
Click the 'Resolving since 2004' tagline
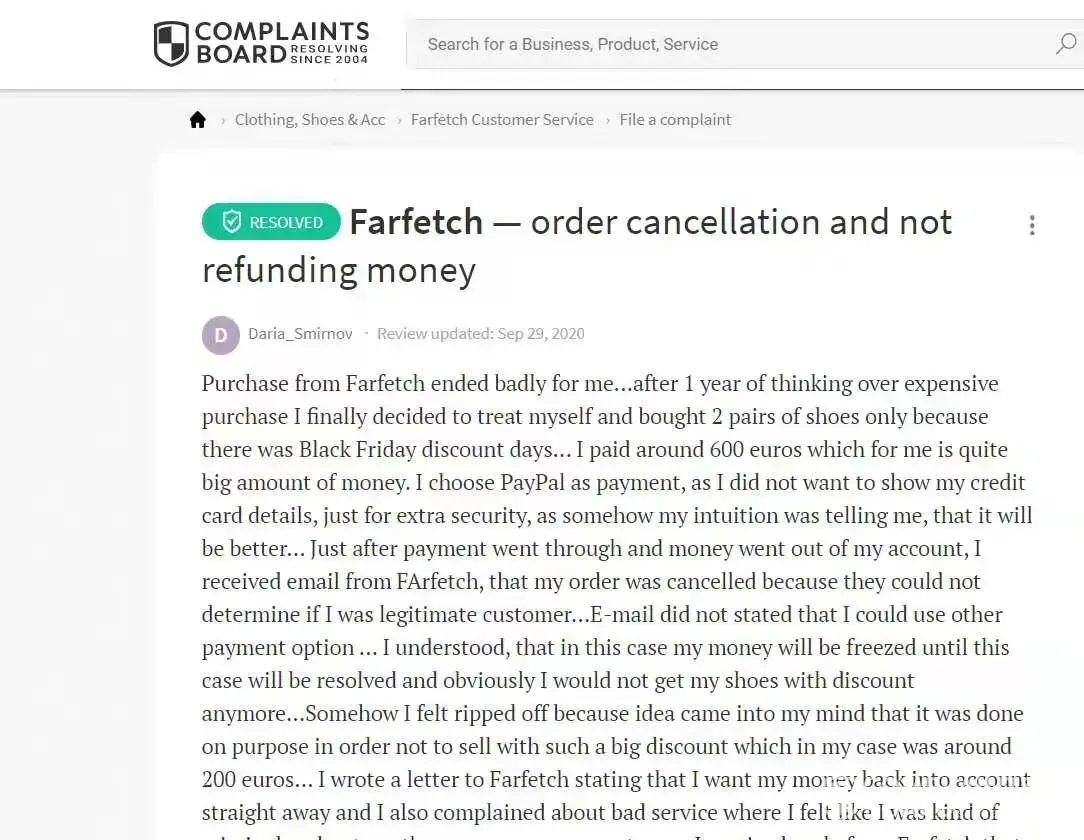[329, 54]
